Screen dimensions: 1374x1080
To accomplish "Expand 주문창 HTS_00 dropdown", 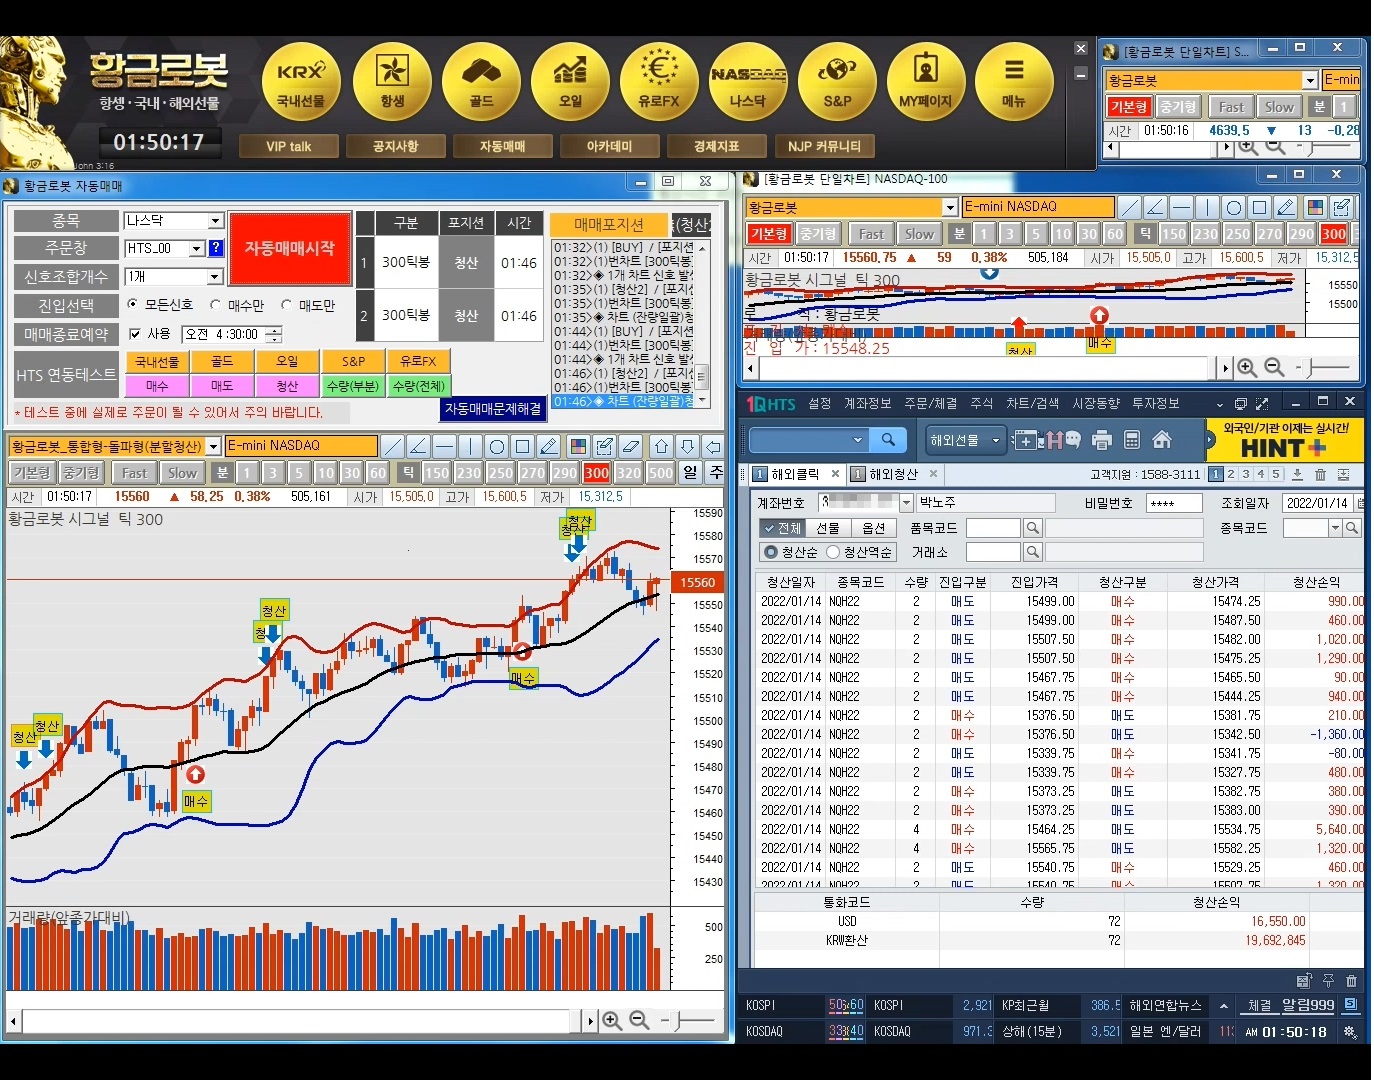I will click(197, 248).
